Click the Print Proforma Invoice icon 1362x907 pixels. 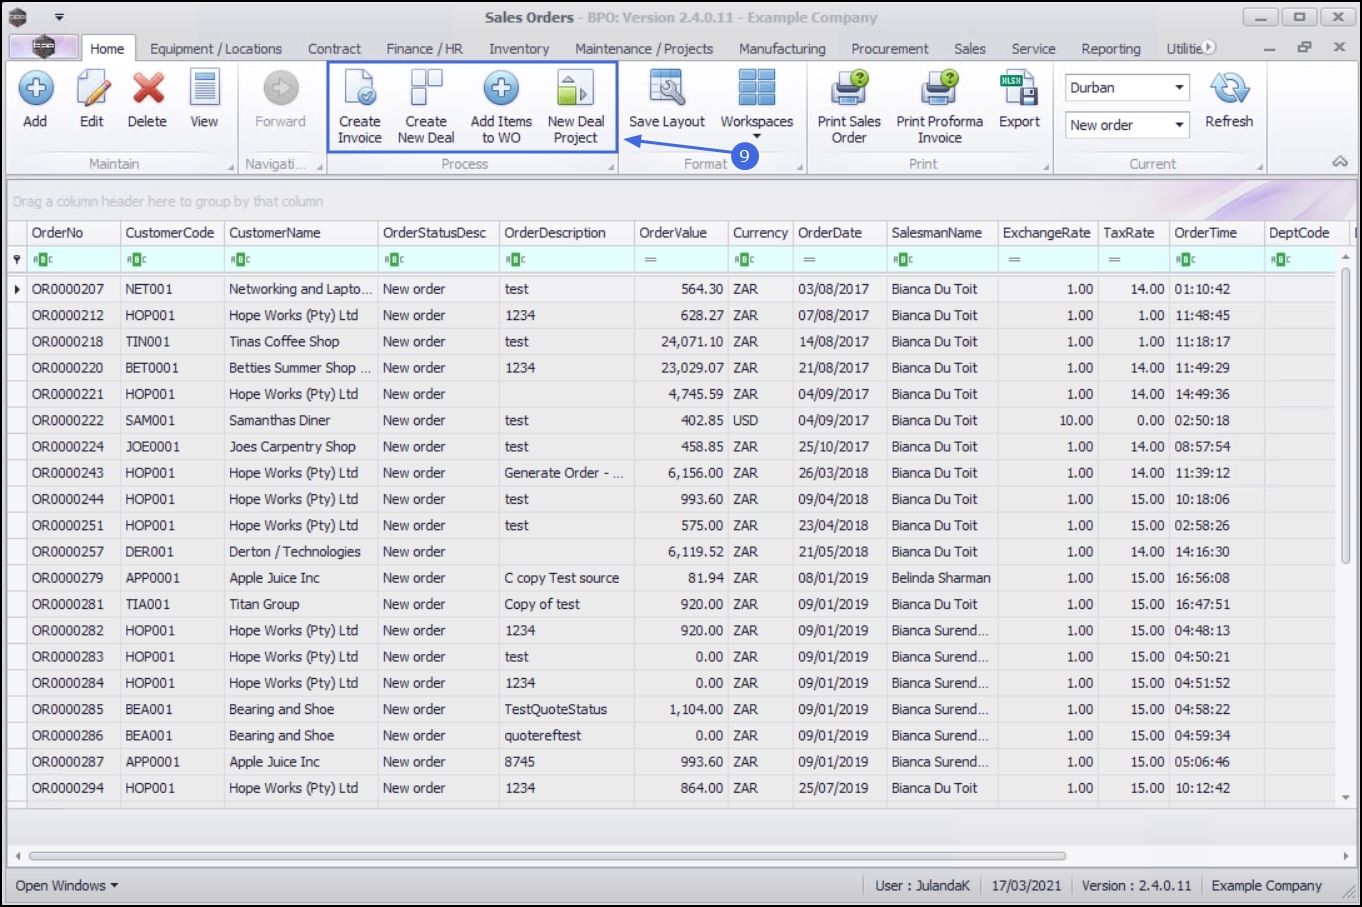(x=940, y=89)
